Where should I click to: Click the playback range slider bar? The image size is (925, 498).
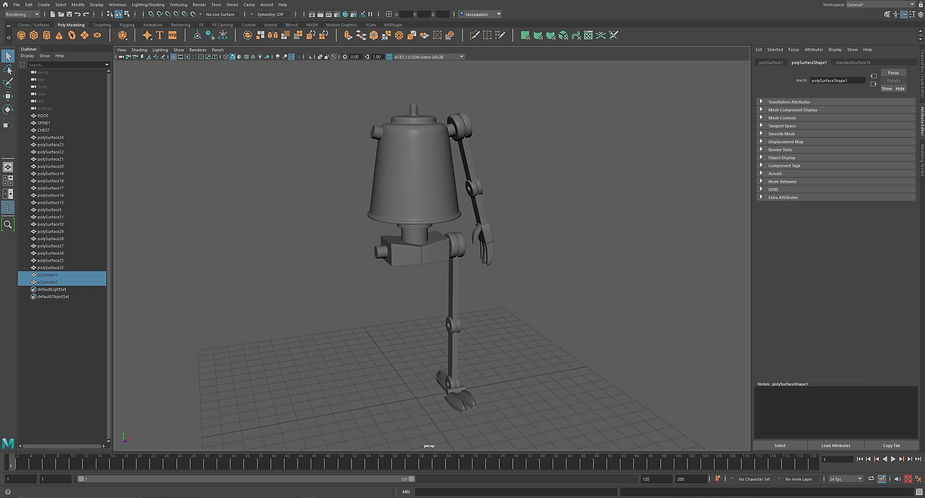click(x=246, y=479)
